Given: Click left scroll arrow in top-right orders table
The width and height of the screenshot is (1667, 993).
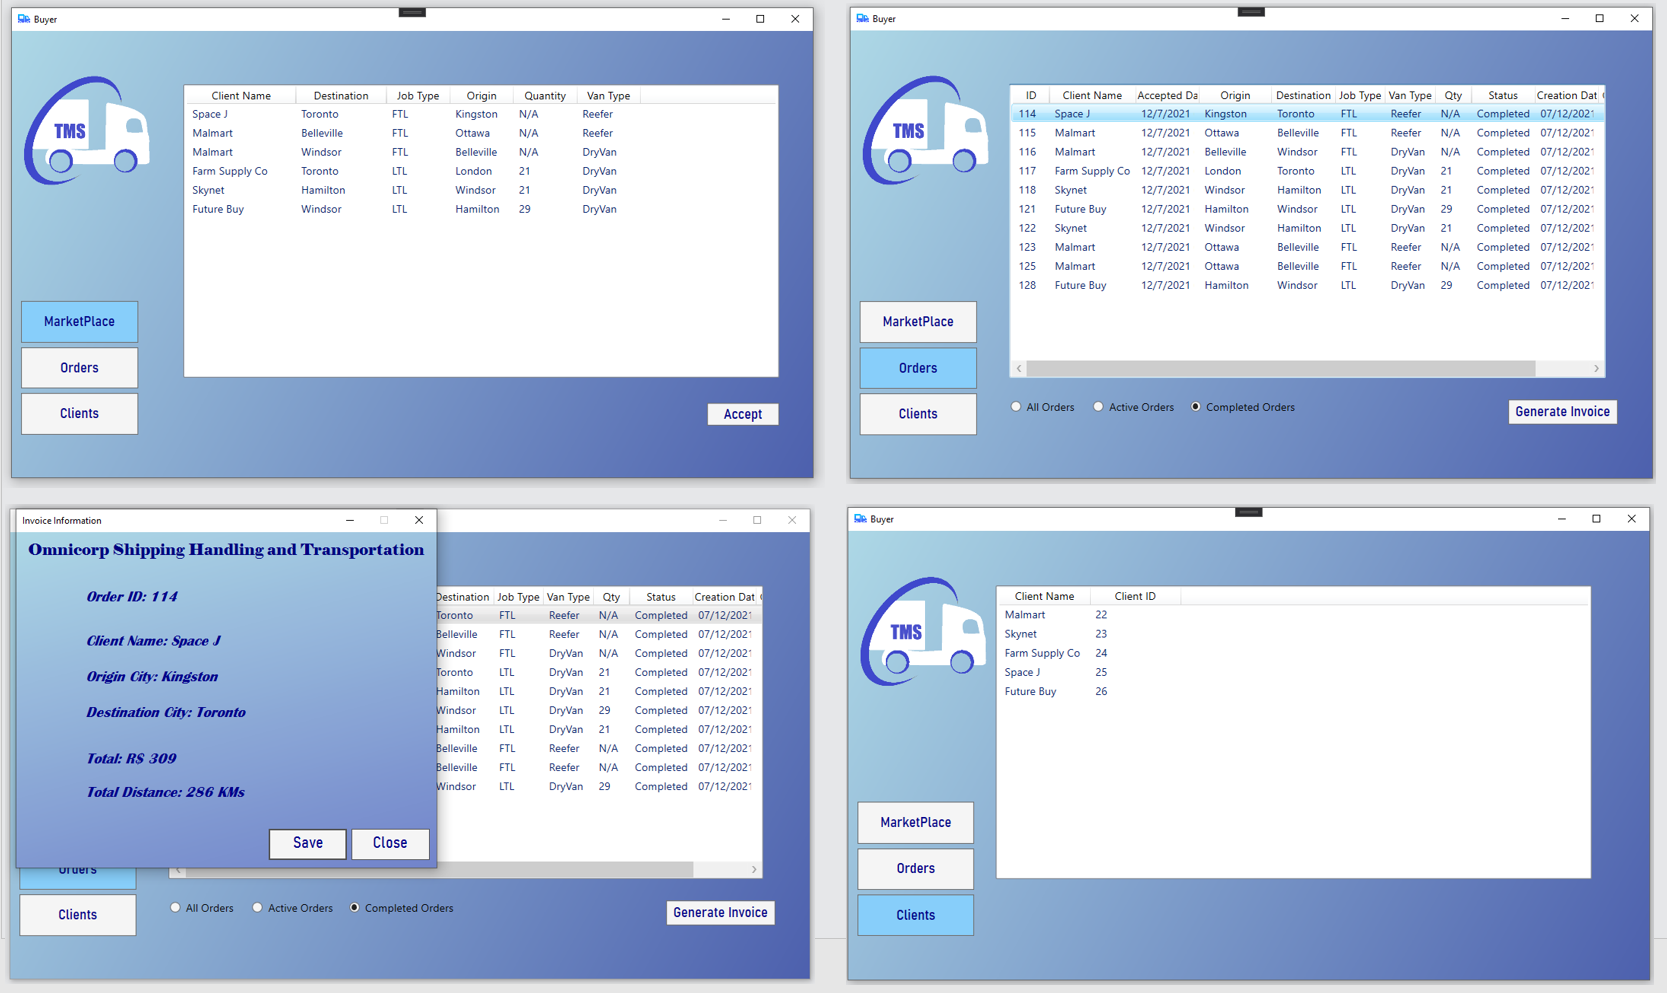Looking at the screenshot, I should click(1019, 369).
